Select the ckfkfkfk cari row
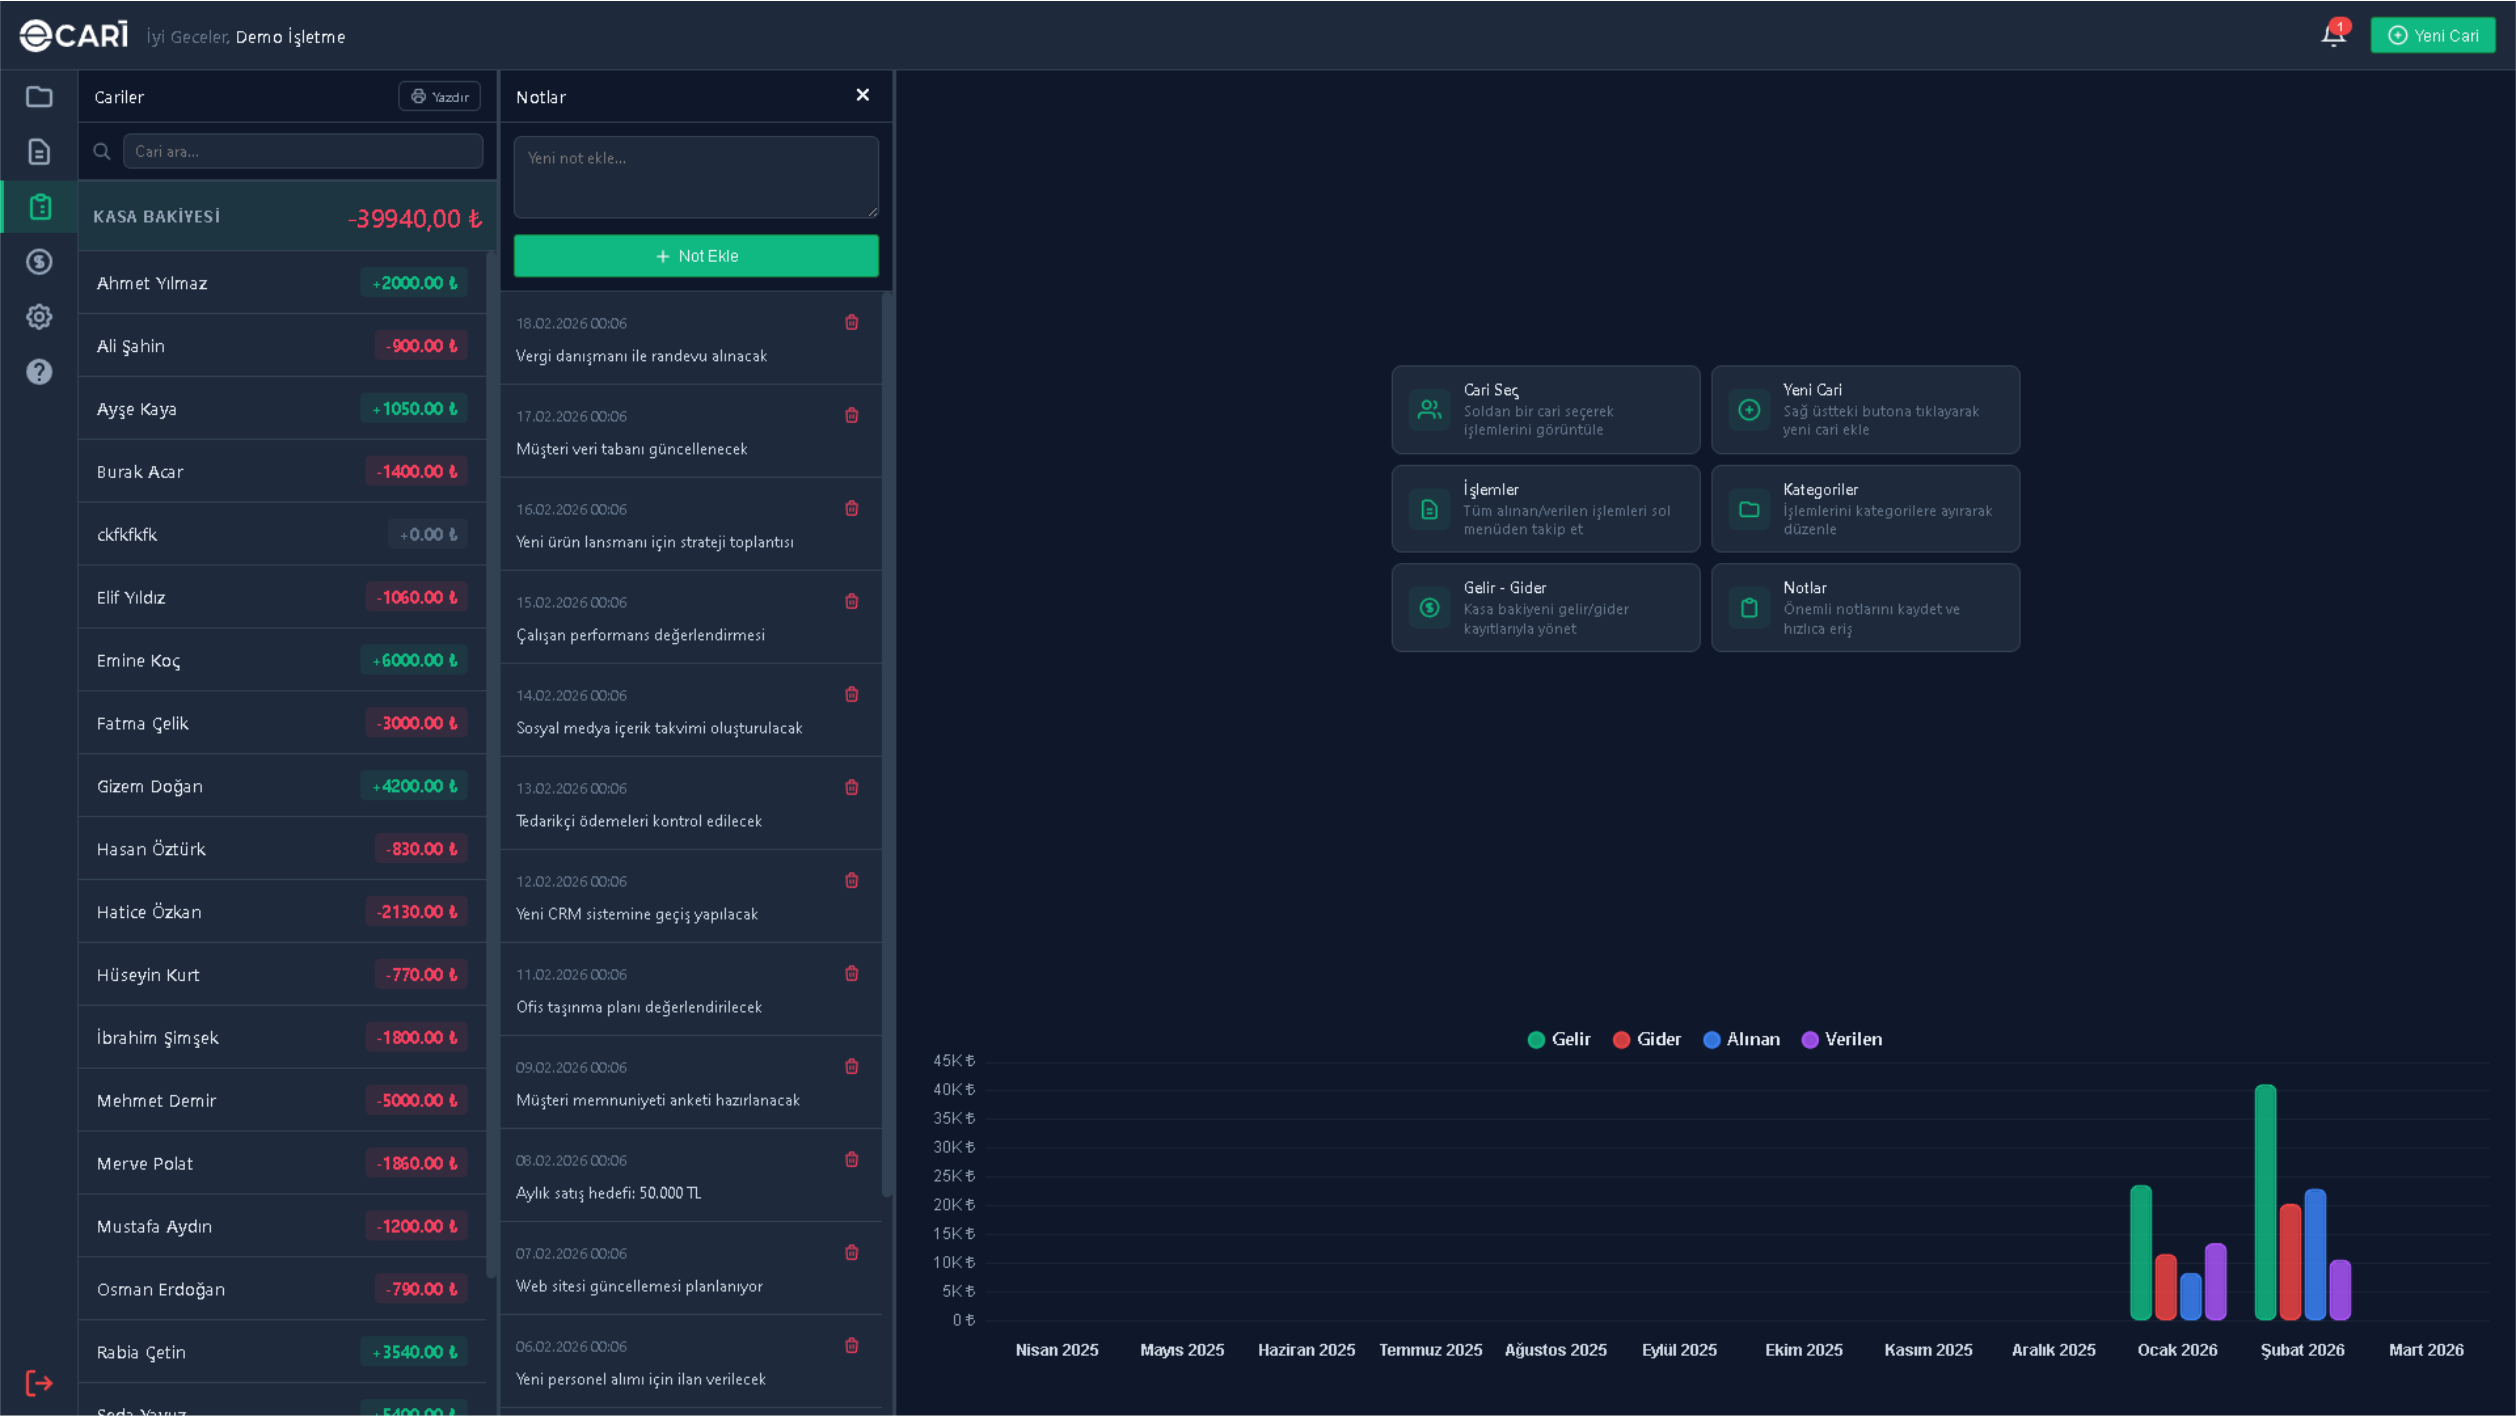 (282, 535)
